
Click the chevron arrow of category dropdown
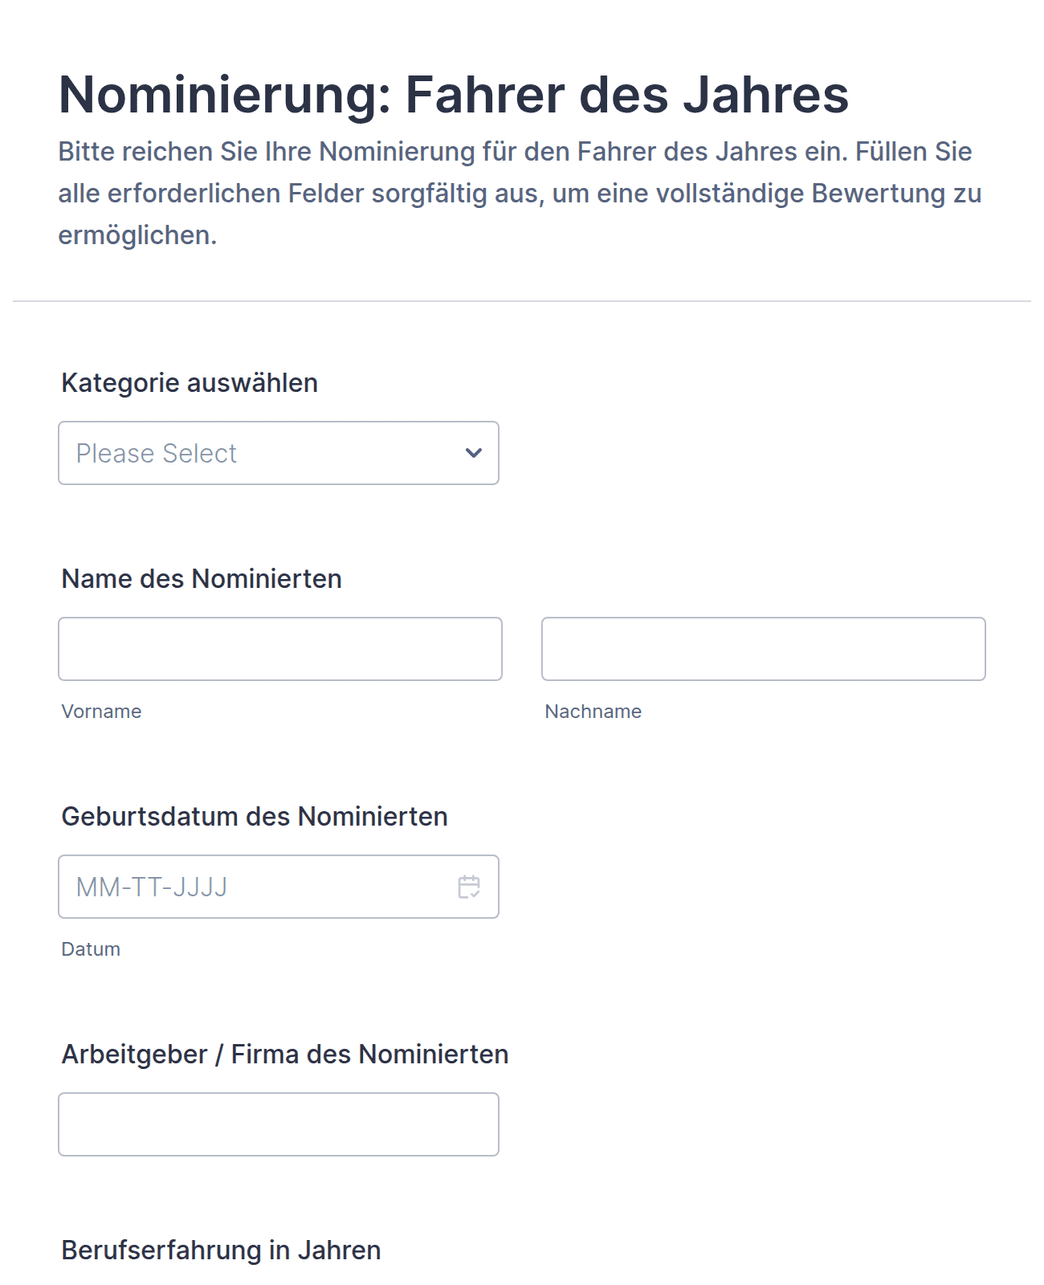474,453
